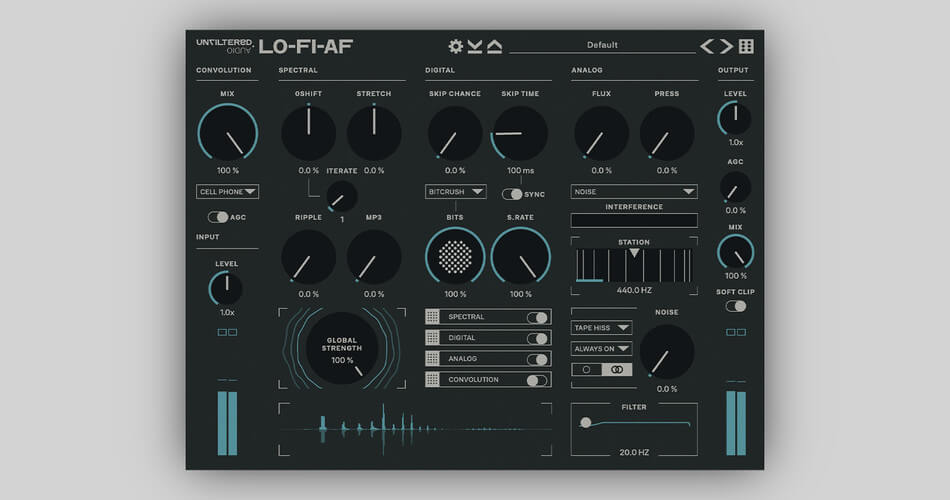Toggle the Convolution AGC switch
The height and width of the screenshot is (500, 950).
(x=218, y=217)
